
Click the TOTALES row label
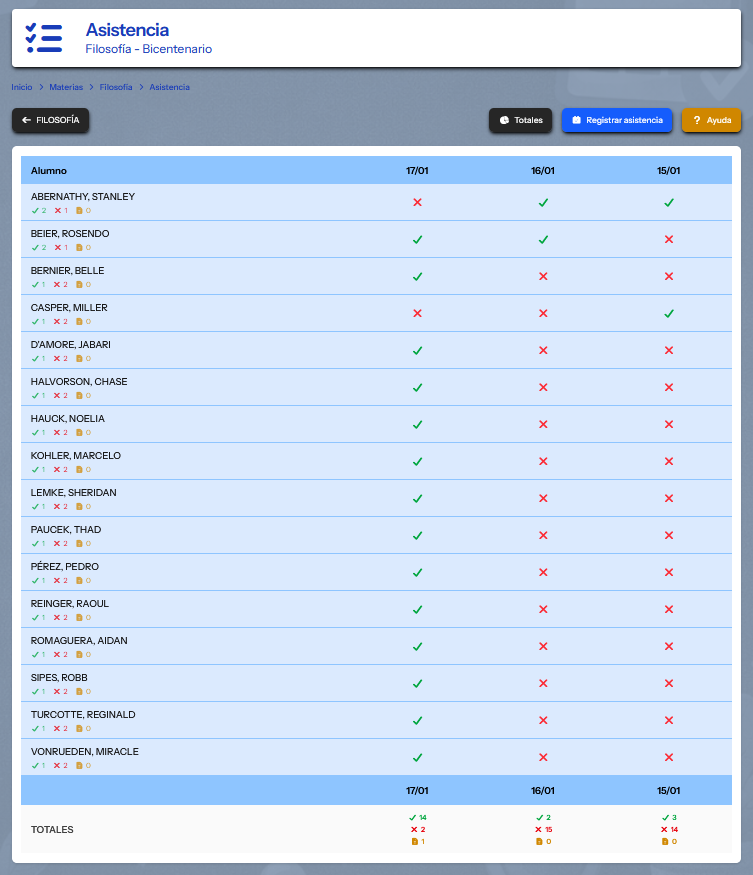point(52,830)
